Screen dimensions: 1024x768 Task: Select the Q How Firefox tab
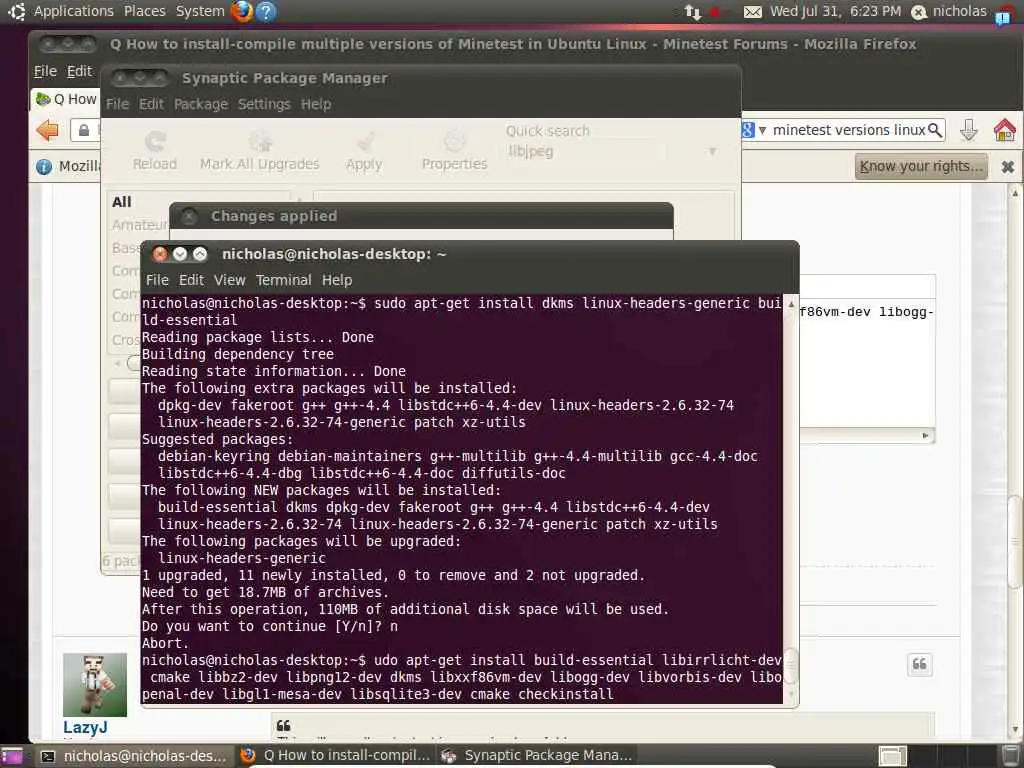click(x=65, y=99)
